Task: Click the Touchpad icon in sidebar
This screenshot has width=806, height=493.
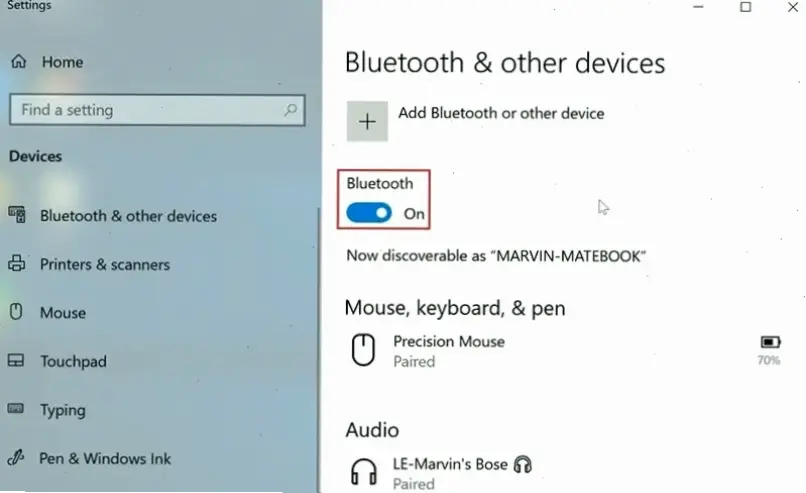Action: click(16, 361)
